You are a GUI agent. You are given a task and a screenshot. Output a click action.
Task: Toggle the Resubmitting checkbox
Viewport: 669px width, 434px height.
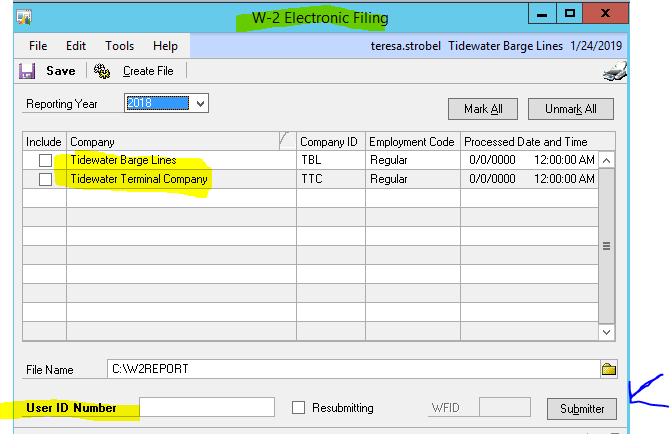(298, 408)
